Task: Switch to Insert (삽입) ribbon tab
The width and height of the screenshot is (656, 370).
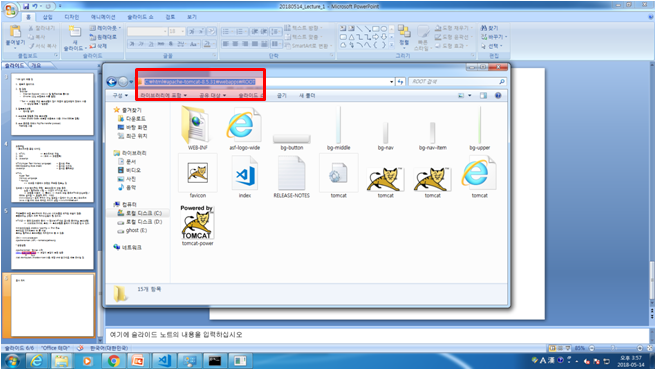Action: point(48,17)
